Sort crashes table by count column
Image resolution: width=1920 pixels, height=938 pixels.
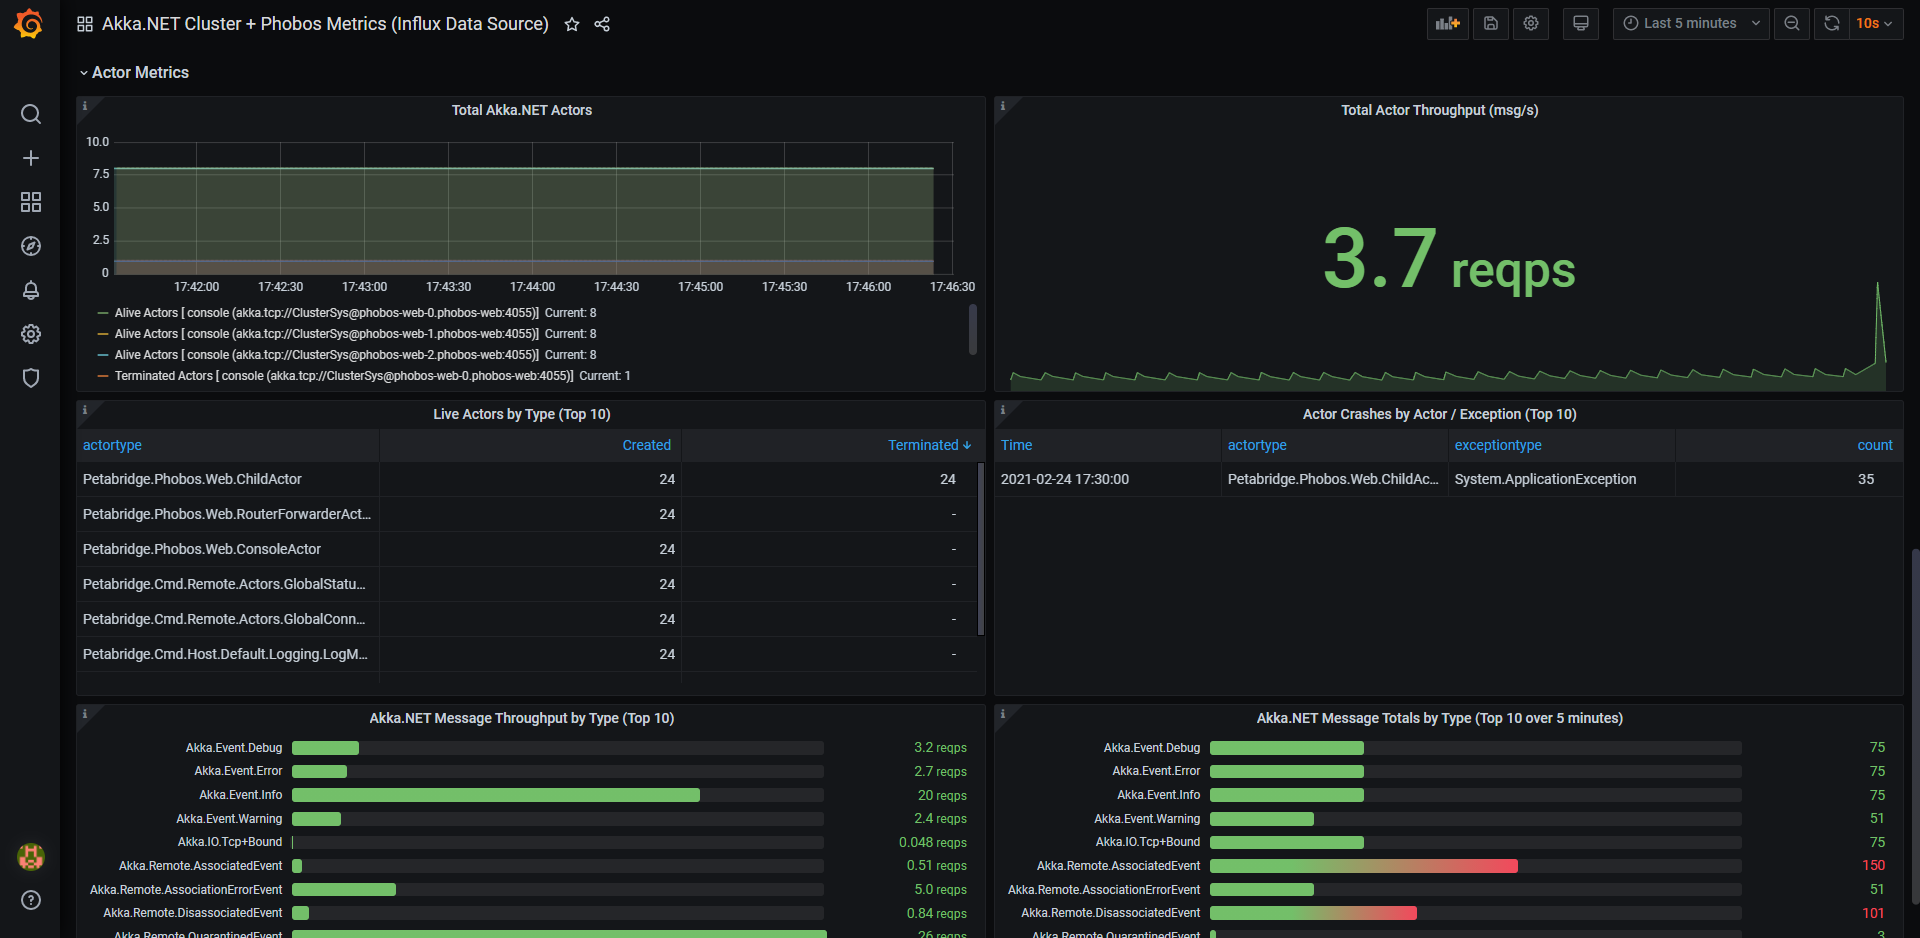[x=1874, y=445]
